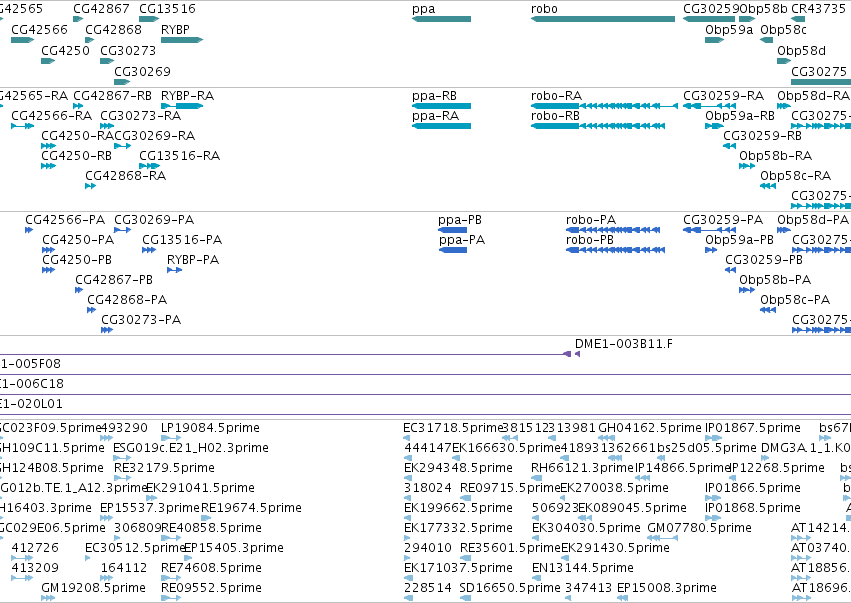Click the ppa-RB transcript
The image size is (851, 603).
click(441, 106)
